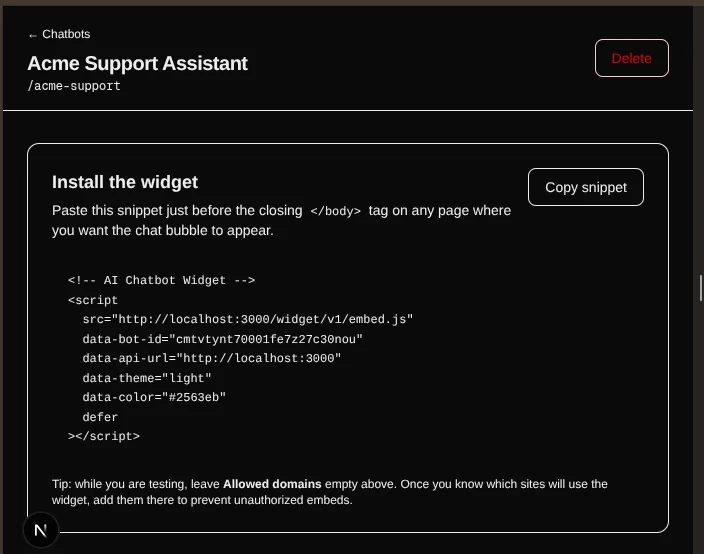The height and width of the screenshot is (554, 704).
Task: Click the red Delete button
Action: 631,58
